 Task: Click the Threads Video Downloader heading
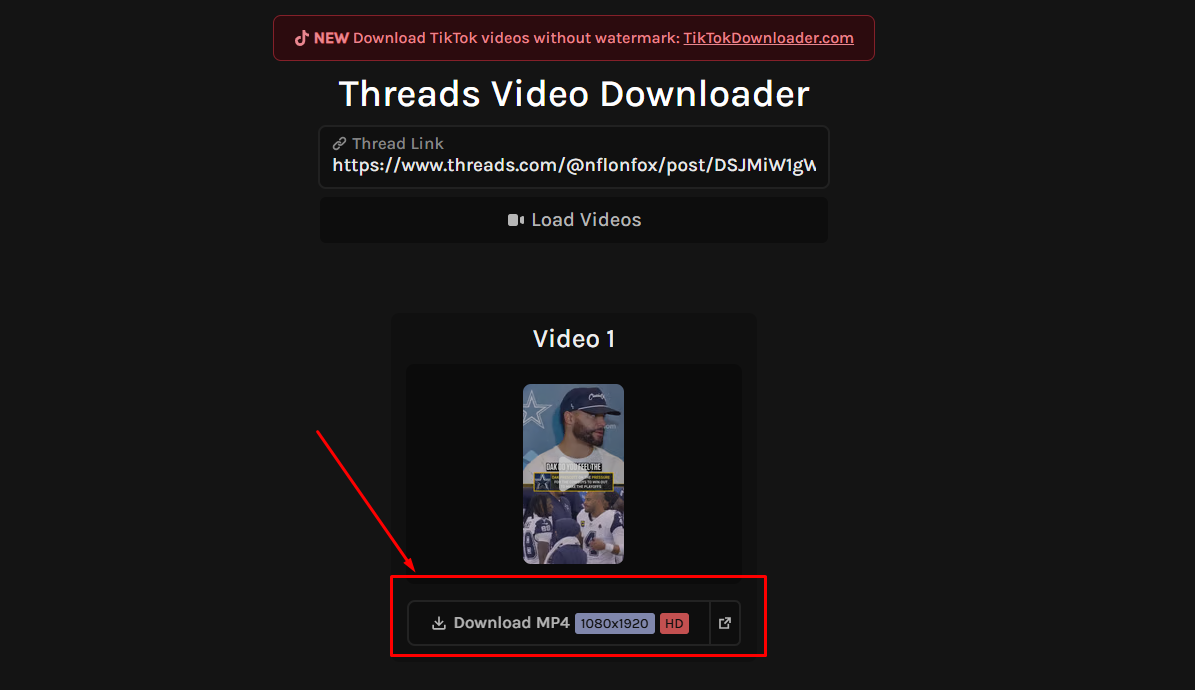pyautogui.click(x=574, y=95)
